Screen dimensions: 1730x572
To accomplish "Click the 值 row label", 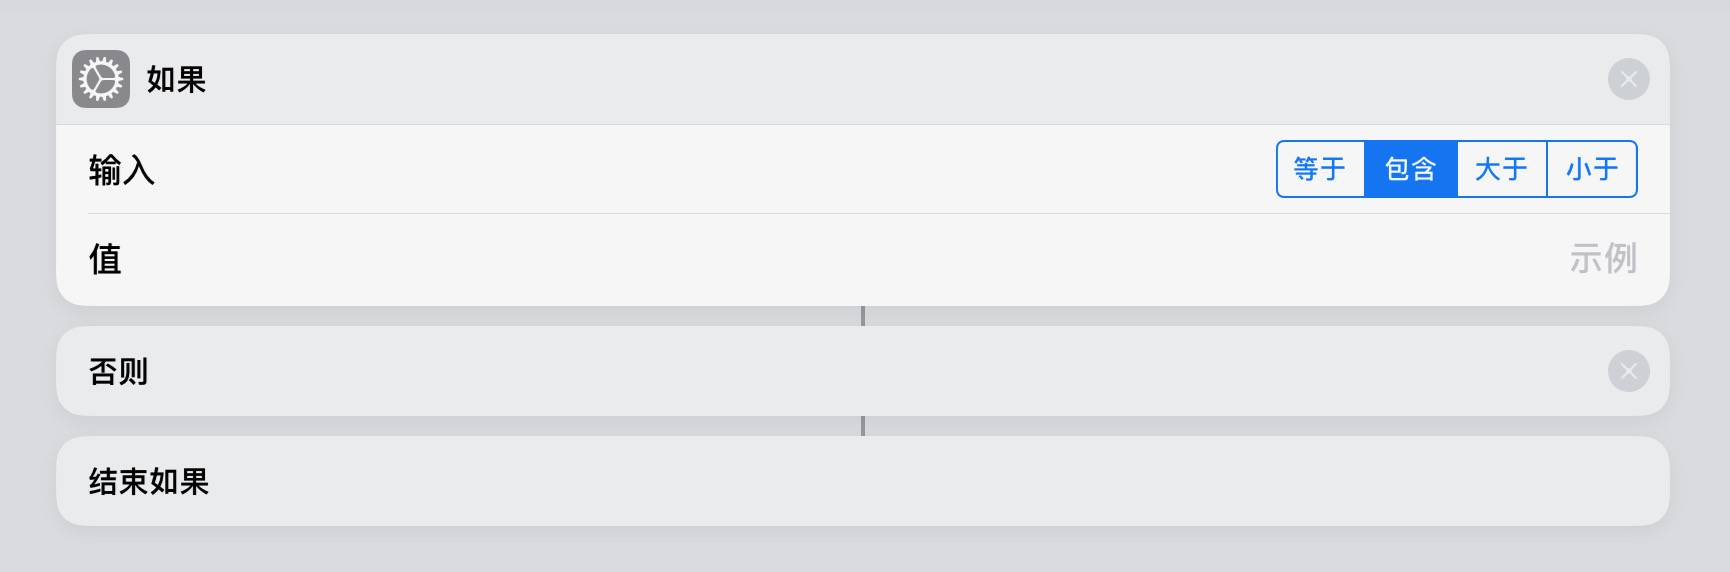I will pyautogui.click(x=105, y=259).
